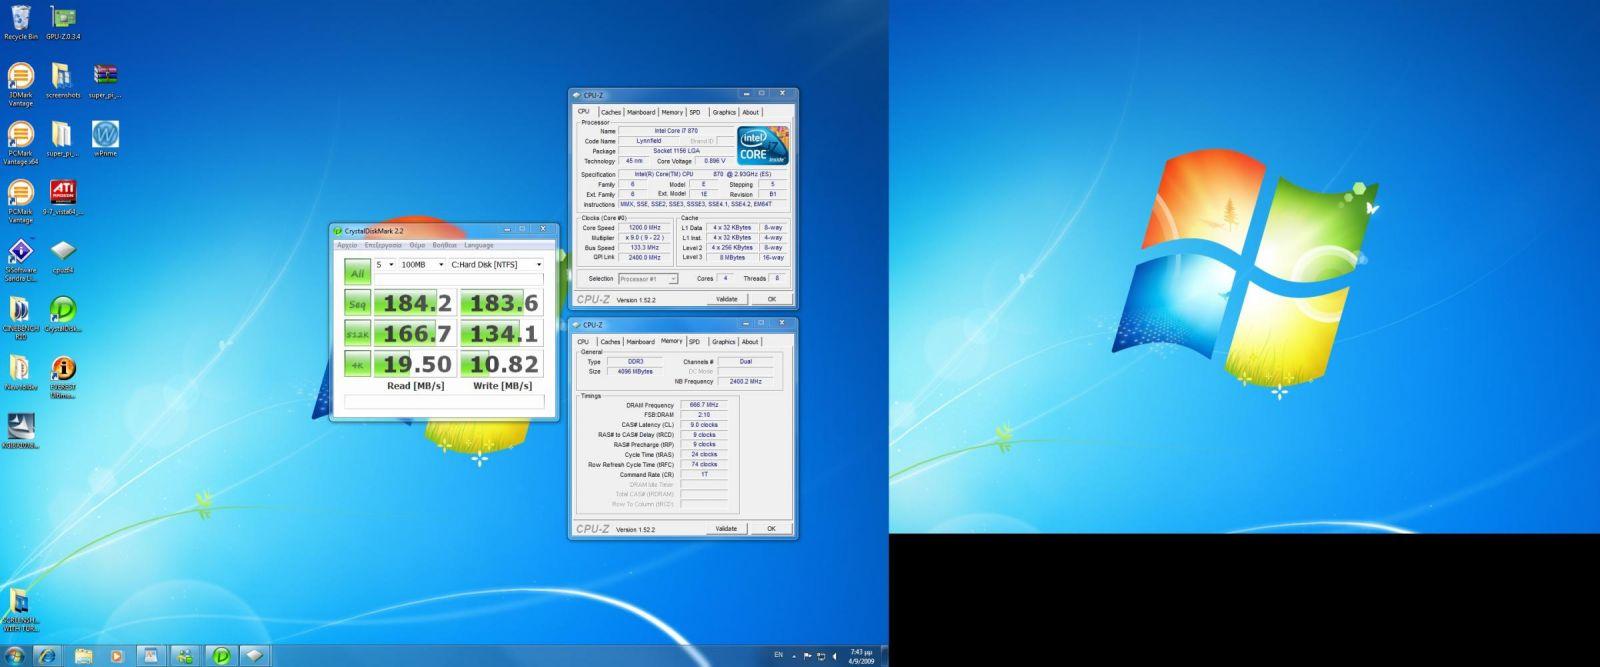
Task: Select About tab in upper CPU-Z window
Action: 750,112
